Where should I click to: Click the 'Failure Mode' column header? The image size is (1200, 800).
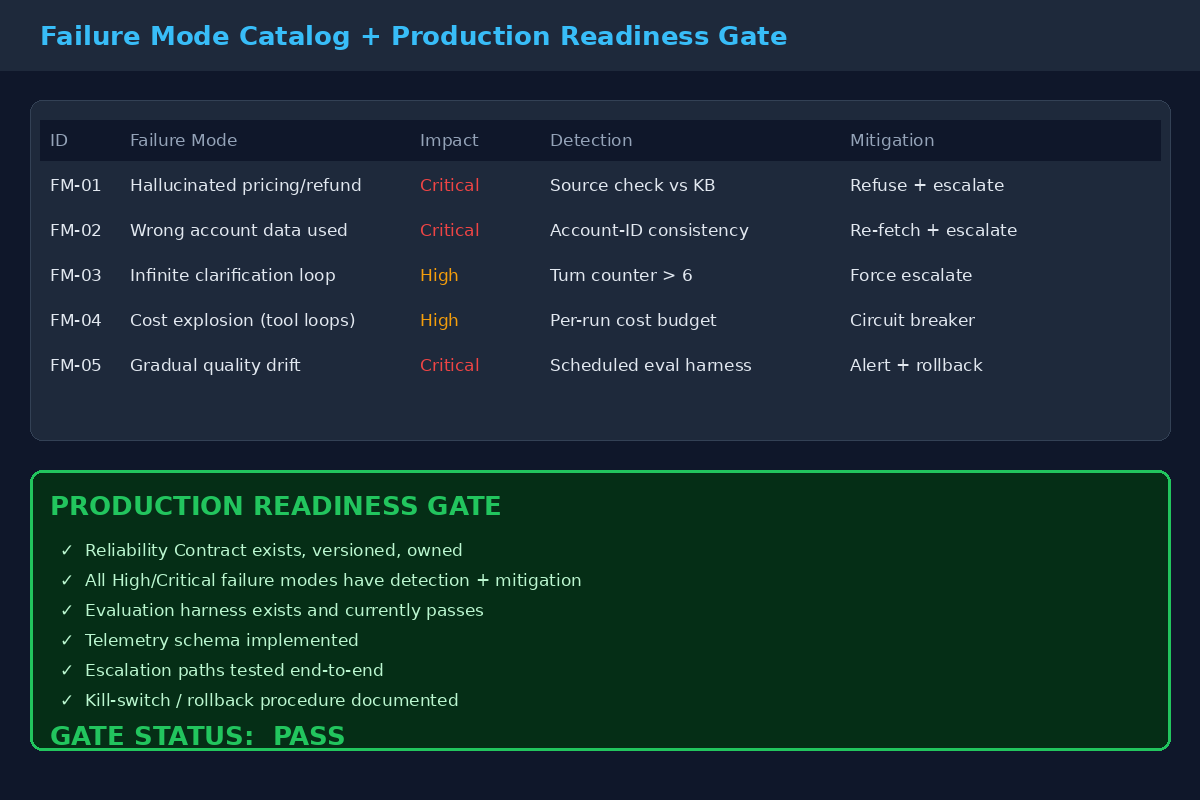(x=183, y=141)
